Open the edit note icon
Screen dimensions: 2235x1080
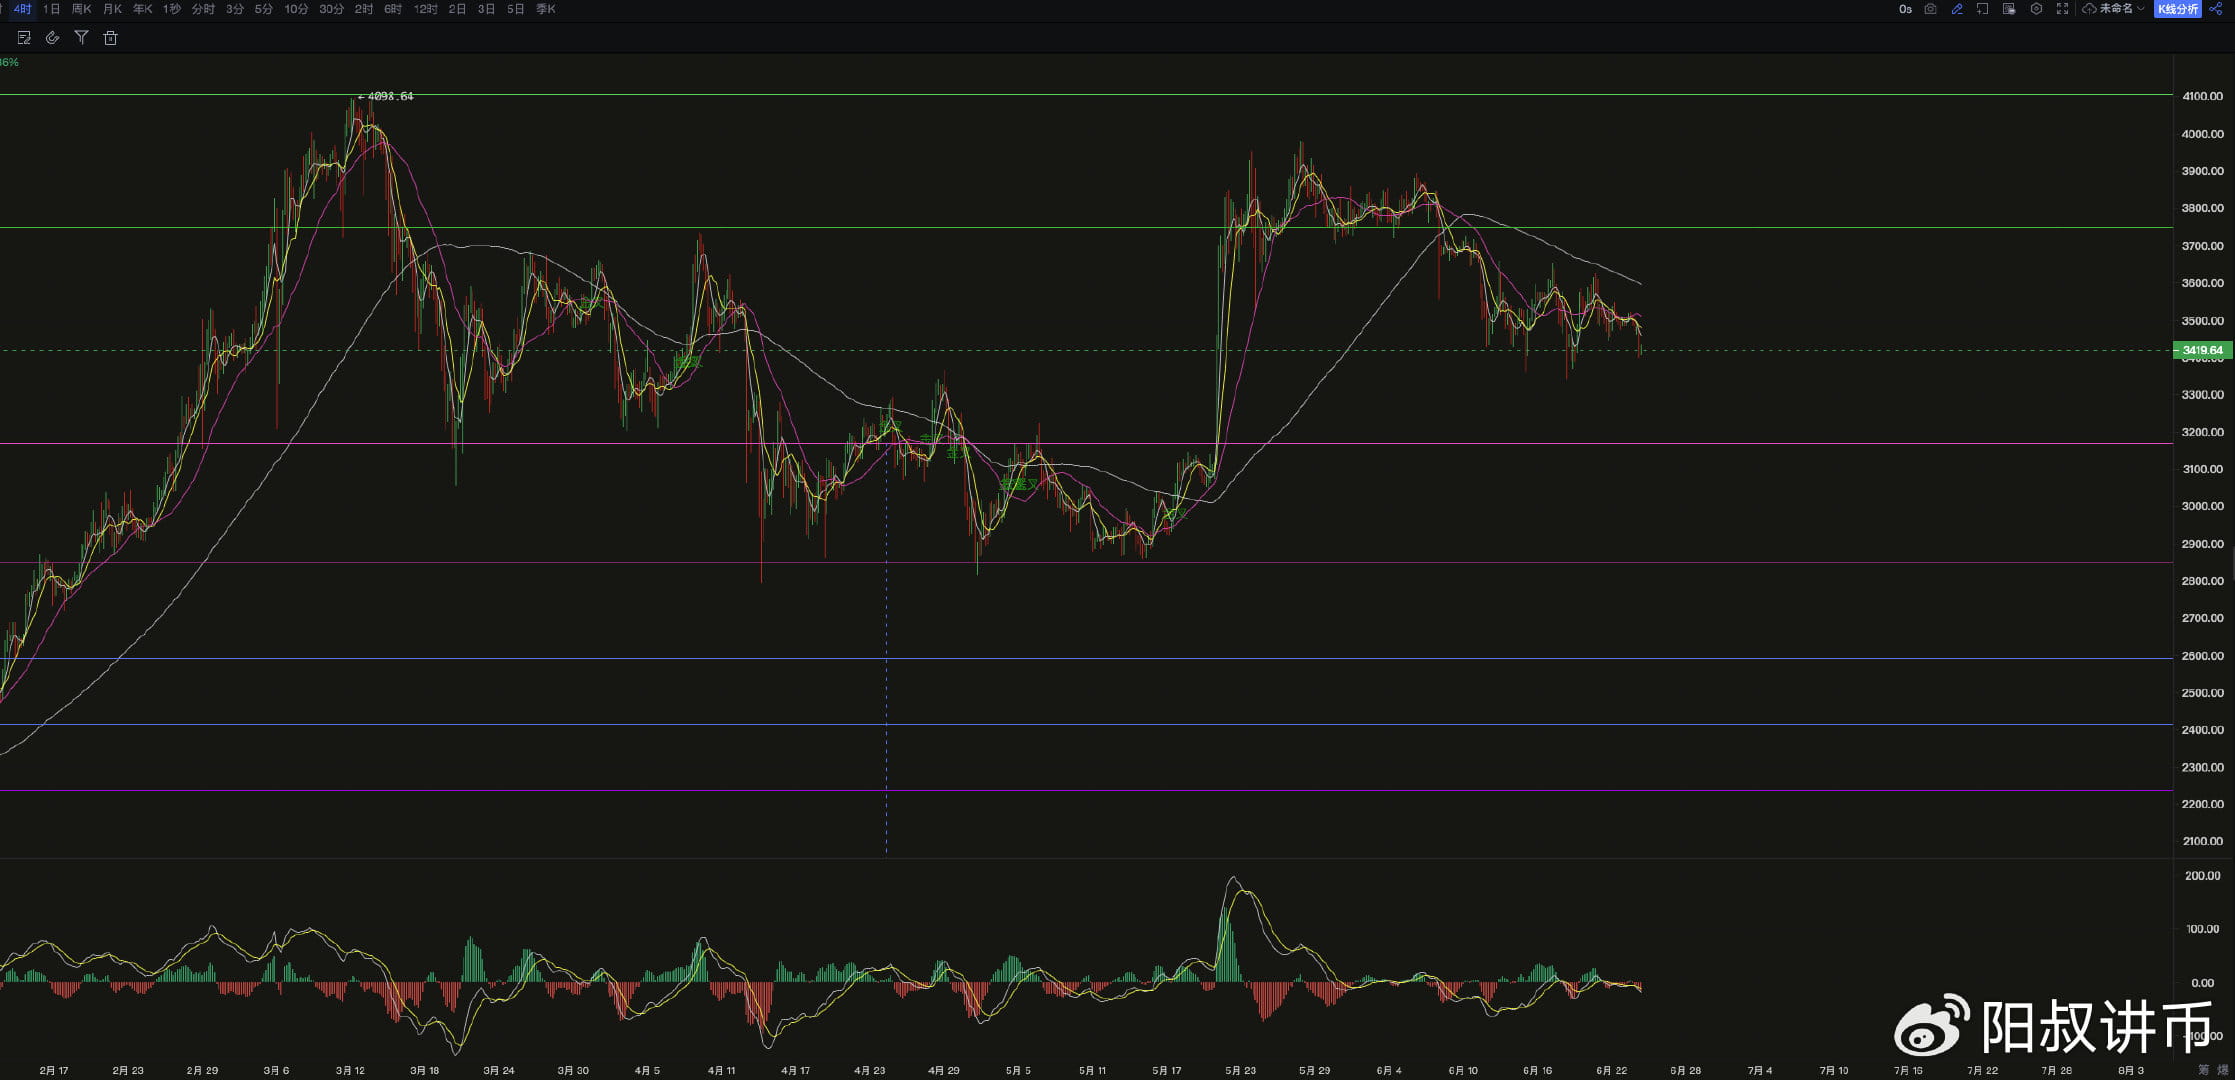[x=24, y=38]
